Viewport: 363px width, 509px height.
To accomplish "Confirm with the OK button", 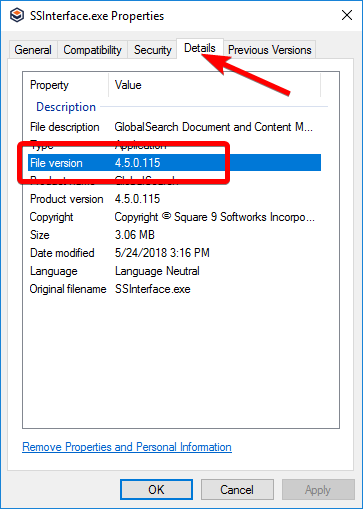I will (x=156, y=490).
